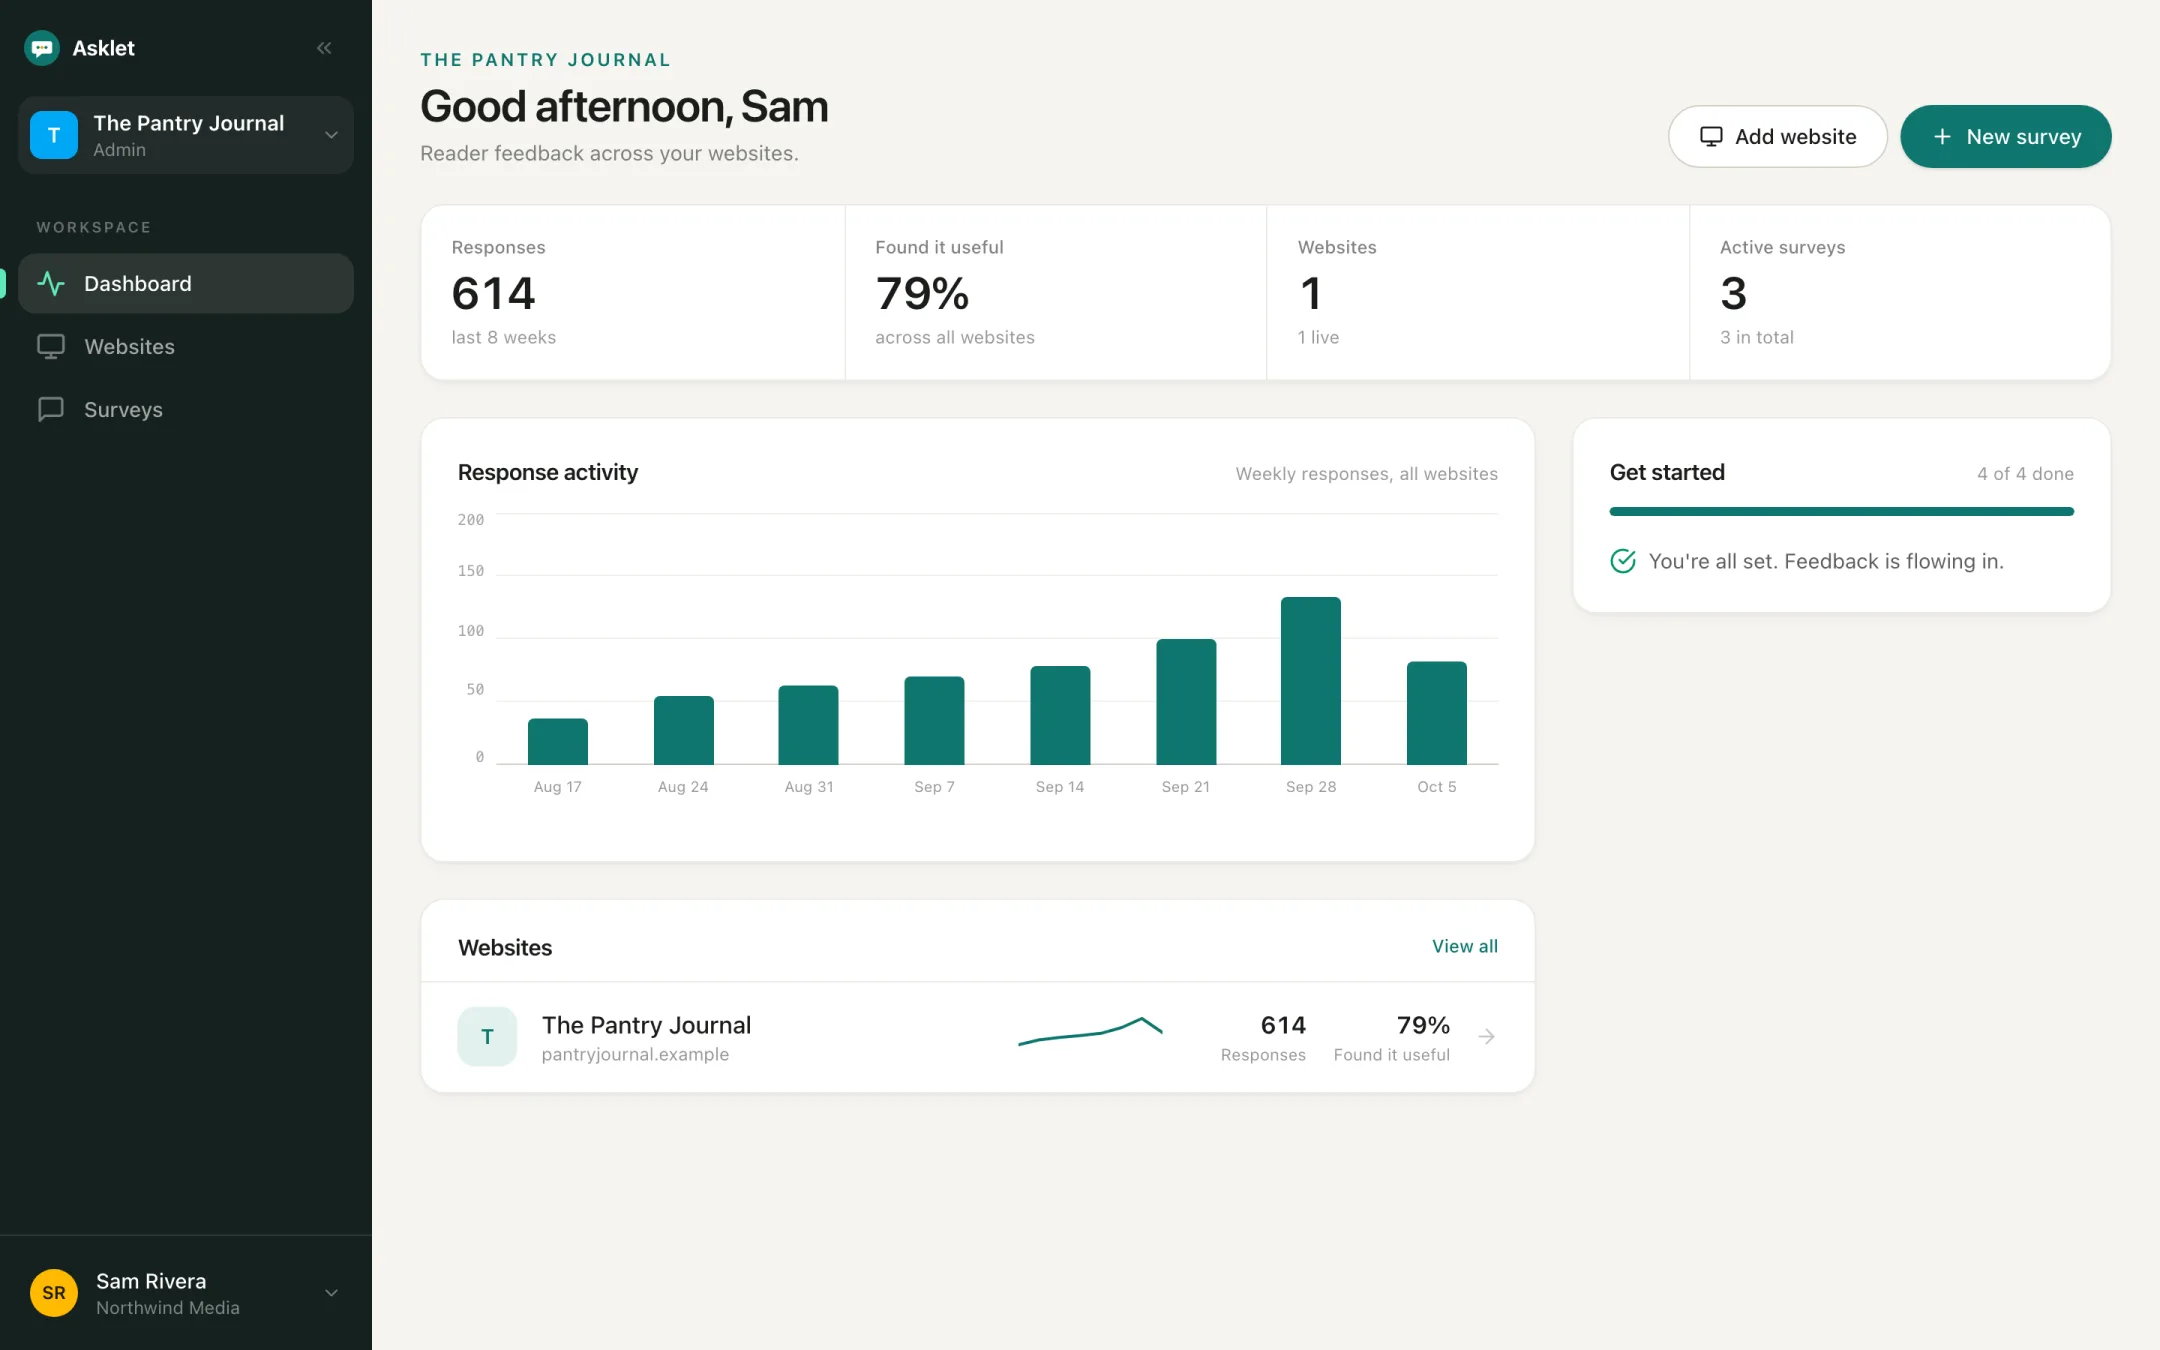Screen dimensions: 2160x1350
Task: Click the Responses 614 stat card
Action: coord(633,292)
